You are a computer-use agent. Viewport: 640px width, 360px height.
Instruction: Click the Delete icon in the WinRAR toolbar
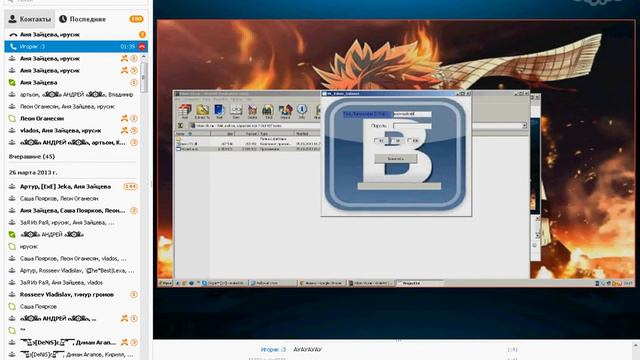click(252, 111)
